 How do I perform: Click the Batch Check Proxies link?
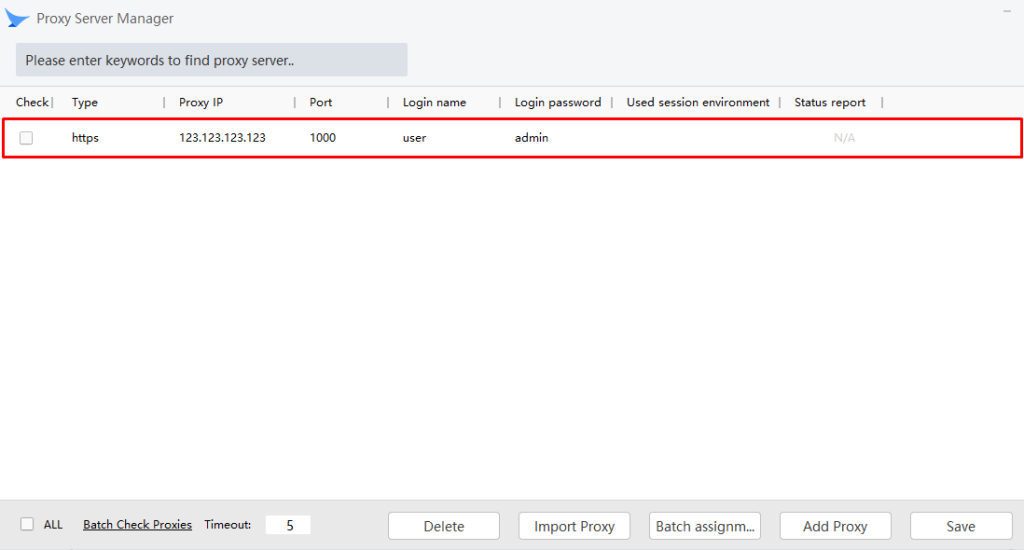pos(137,525)
